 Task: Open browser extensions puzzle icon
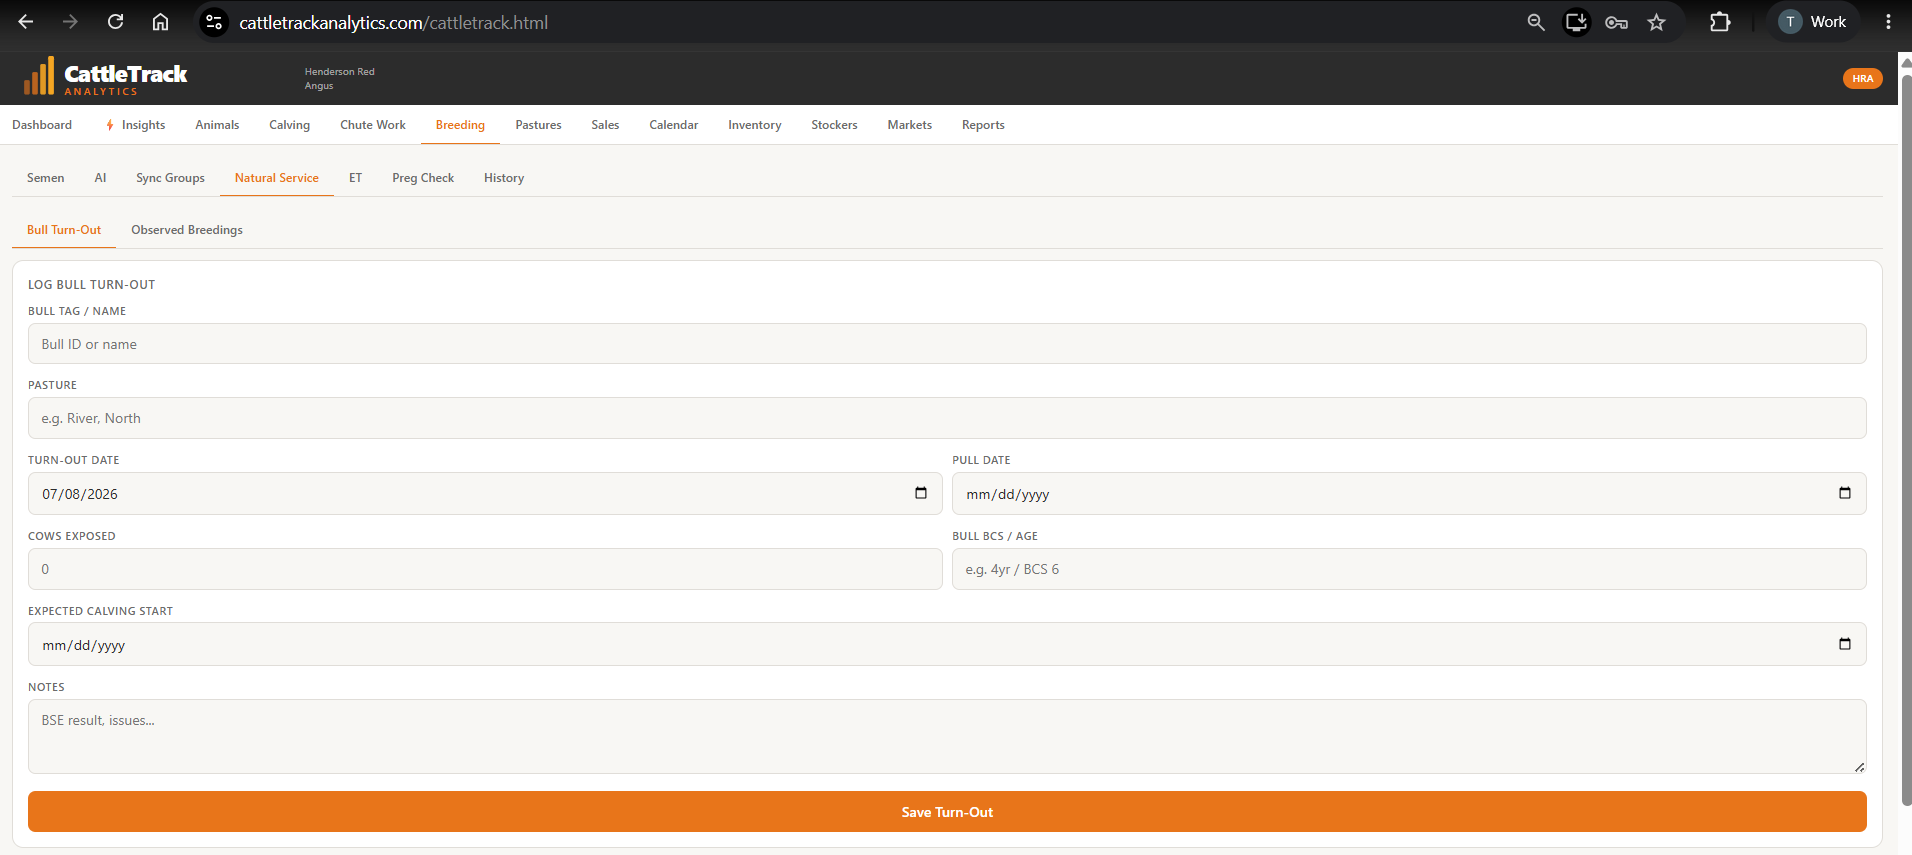1720,22
